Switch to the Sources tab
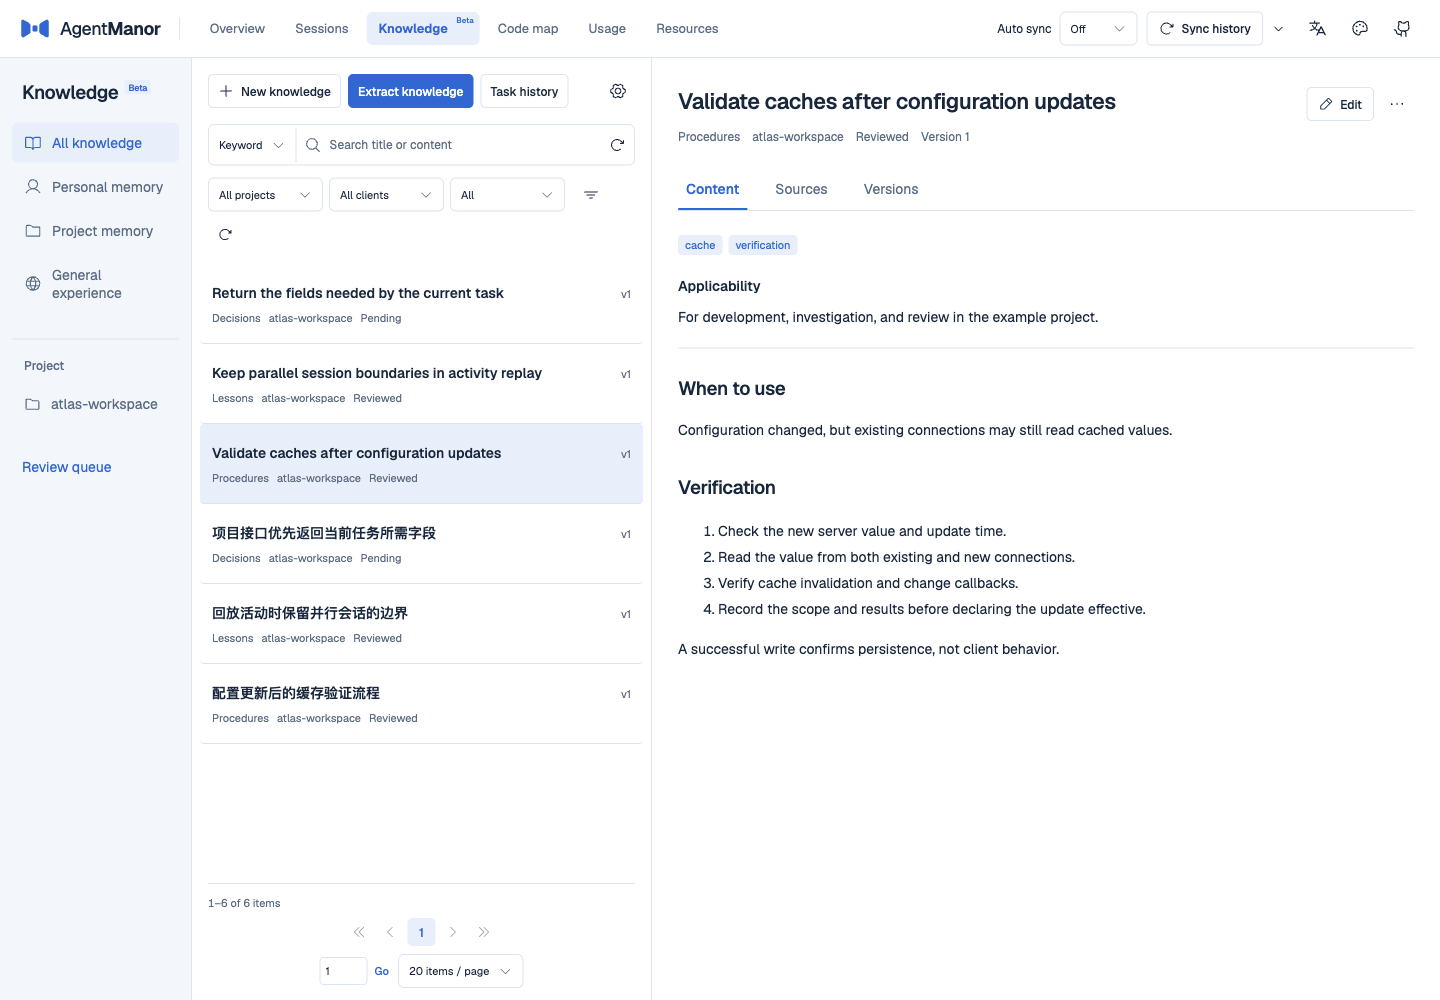The width and height of the screenshot is (1440, 1000). [801, 189]
